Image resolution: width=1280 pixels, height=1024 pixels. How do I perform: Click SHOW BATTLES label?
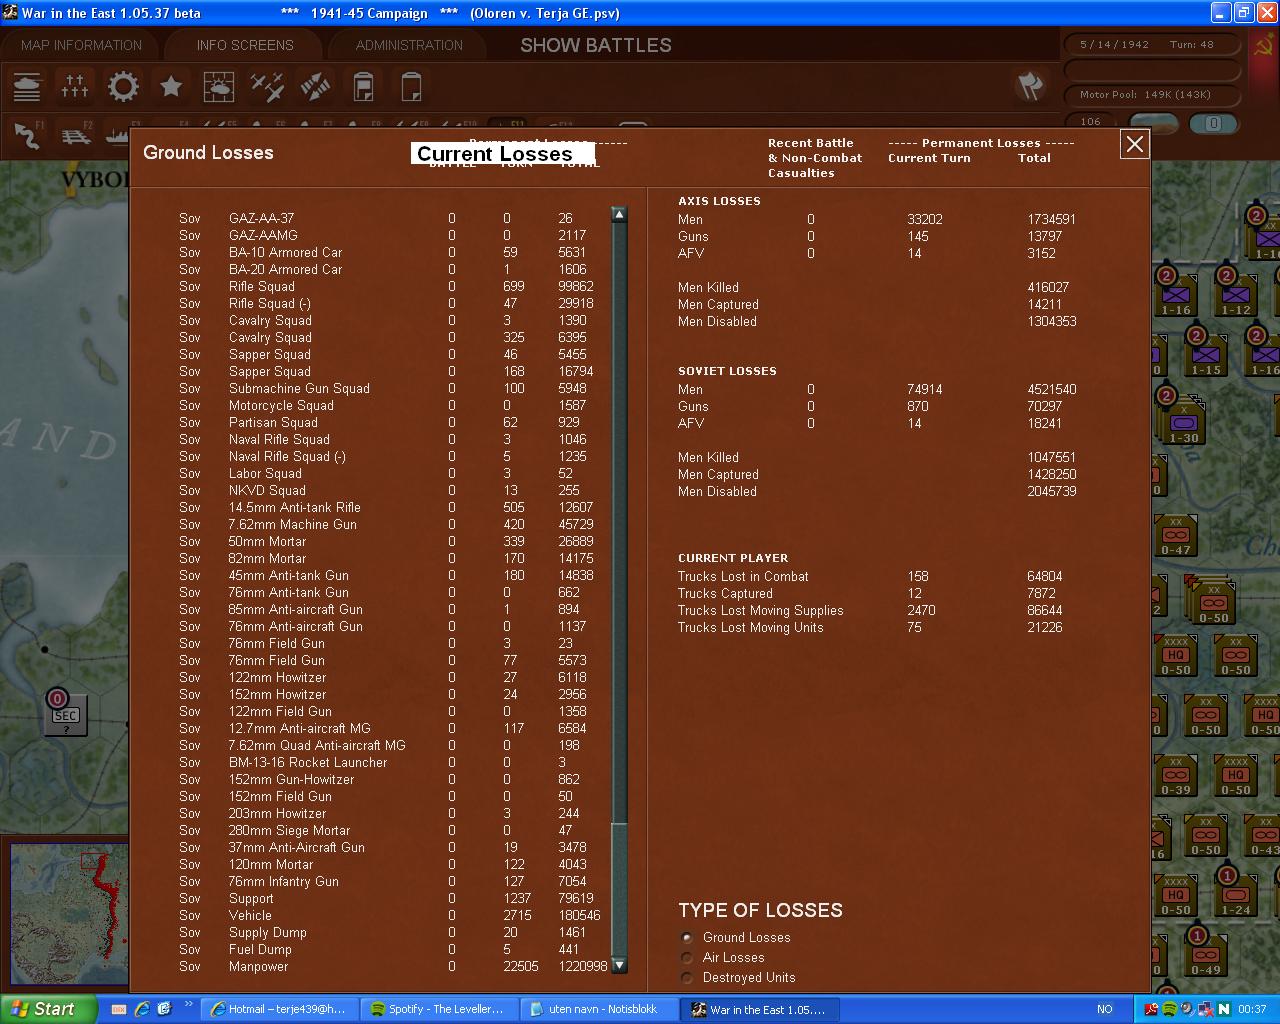coord(596,45)
